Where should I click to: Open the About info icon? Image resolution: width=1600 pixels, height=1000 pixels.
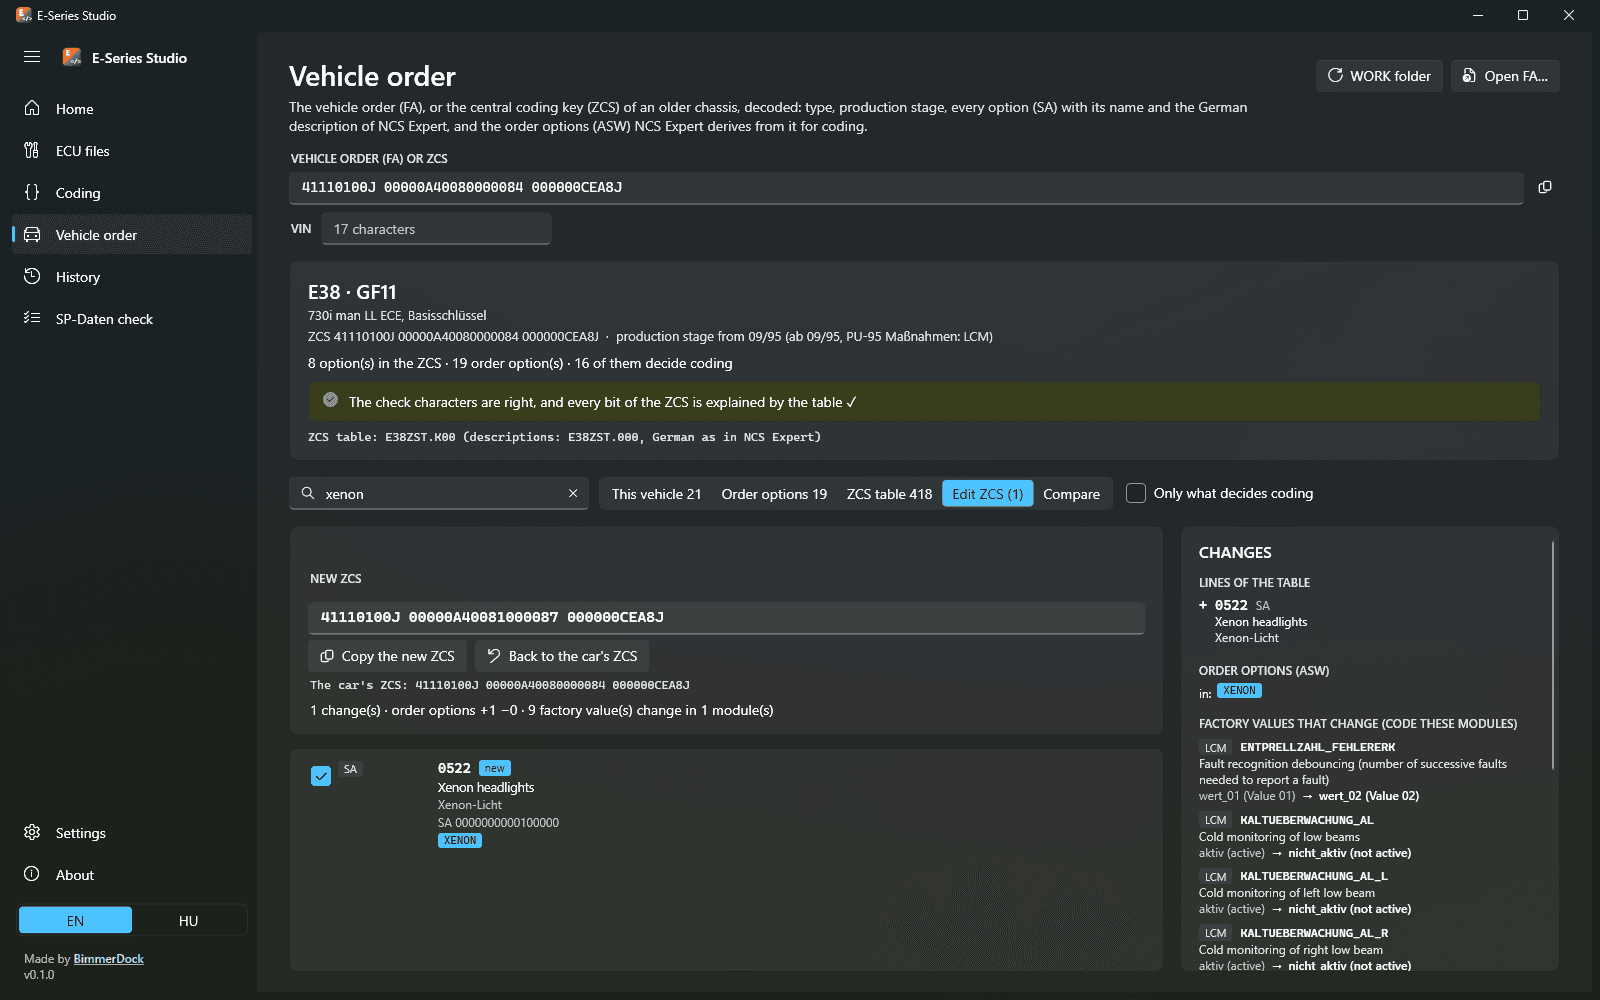point(32,874)
